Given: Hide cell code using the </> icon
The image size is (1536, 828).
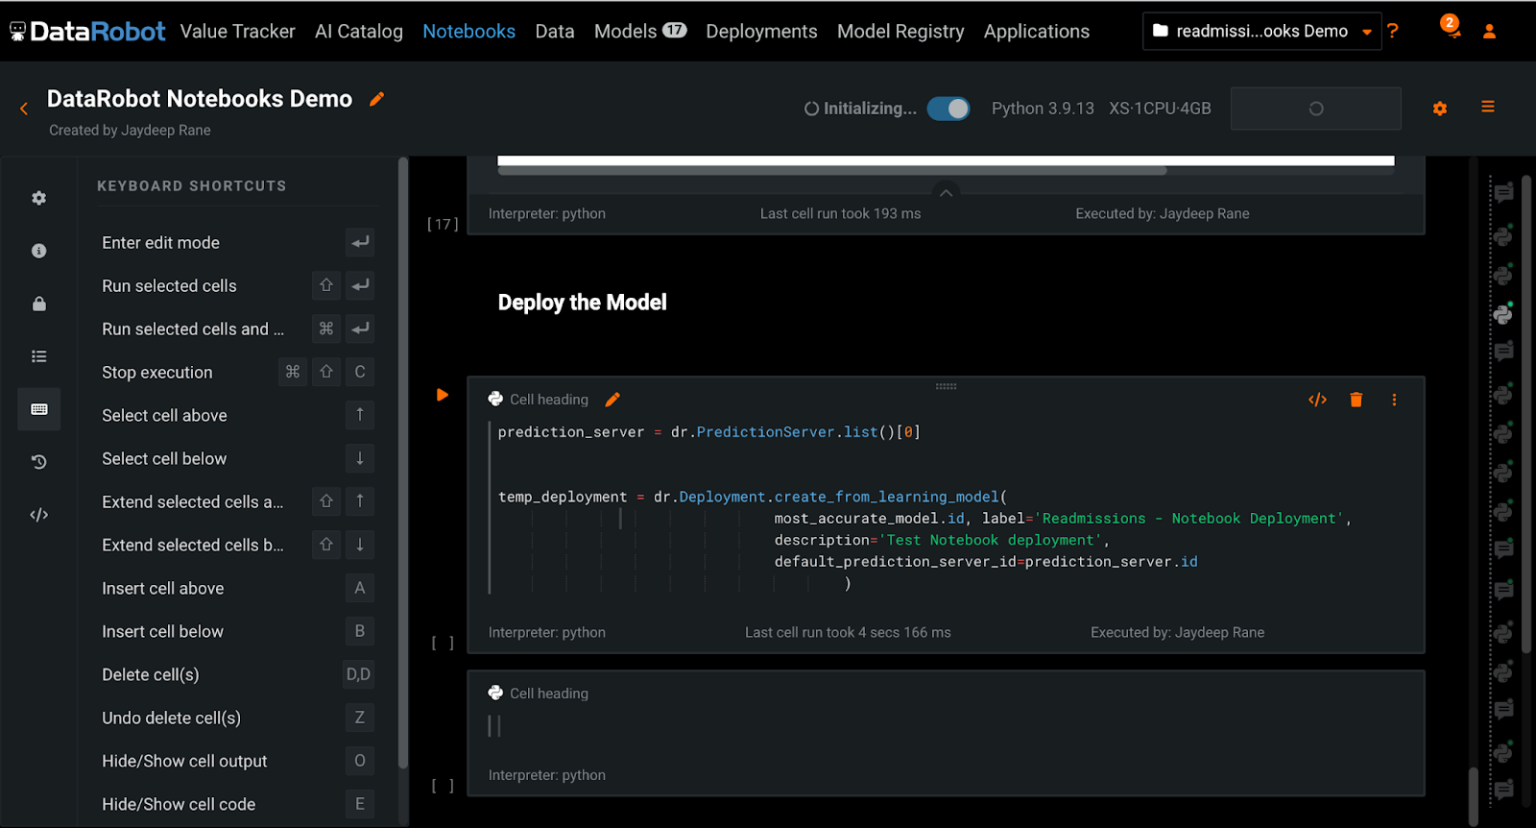Looking at the screenshot, I should pyautogui.click(x=1317, y=399).
